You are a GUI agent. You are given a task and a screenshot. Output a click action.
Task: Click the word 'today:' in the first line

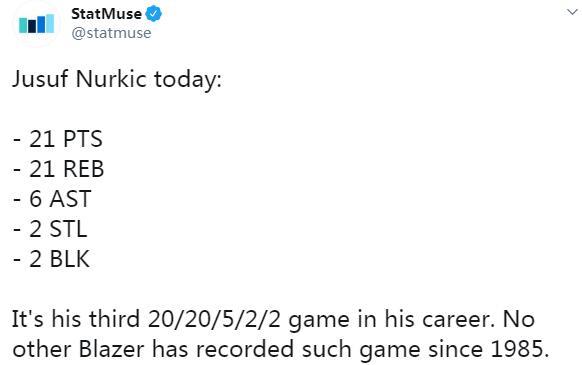click(x=188, y=79)
